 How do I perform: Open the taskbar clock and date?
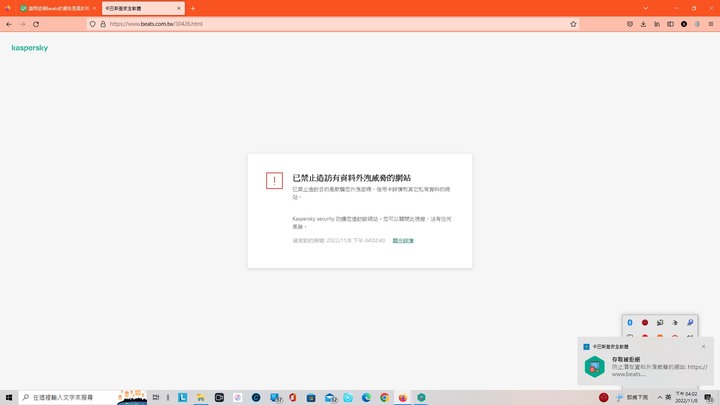click(686, 397)
